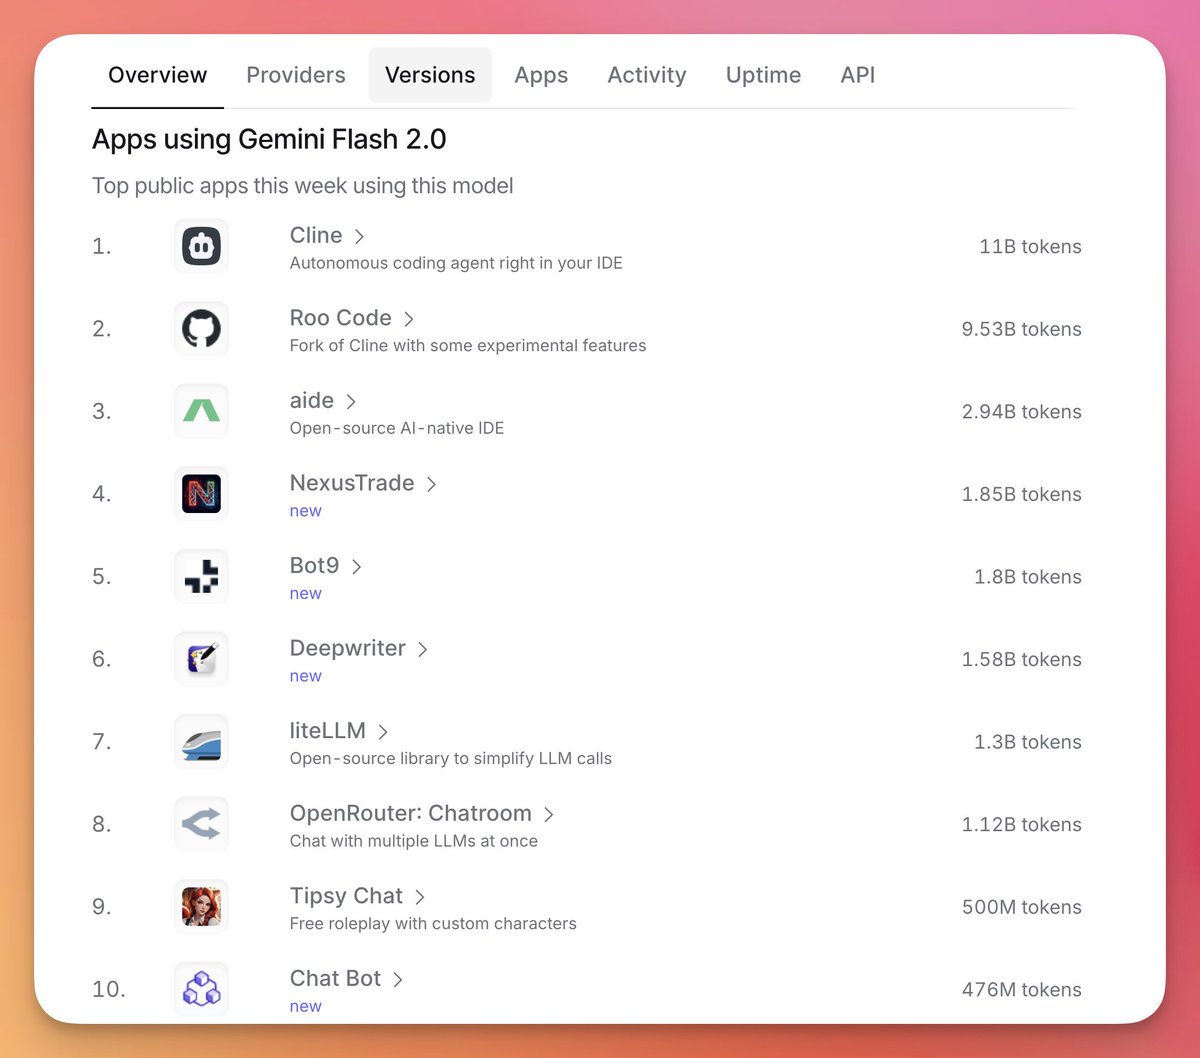Click the Deepwriter app icon

(x=201, y=659)
